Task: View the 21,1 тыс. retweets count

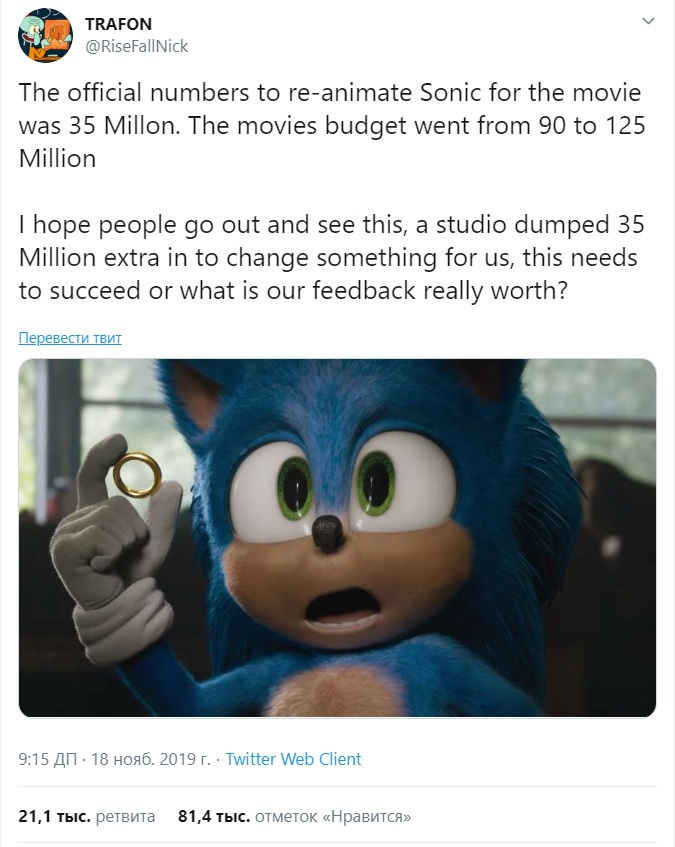Action: point(54,816)
